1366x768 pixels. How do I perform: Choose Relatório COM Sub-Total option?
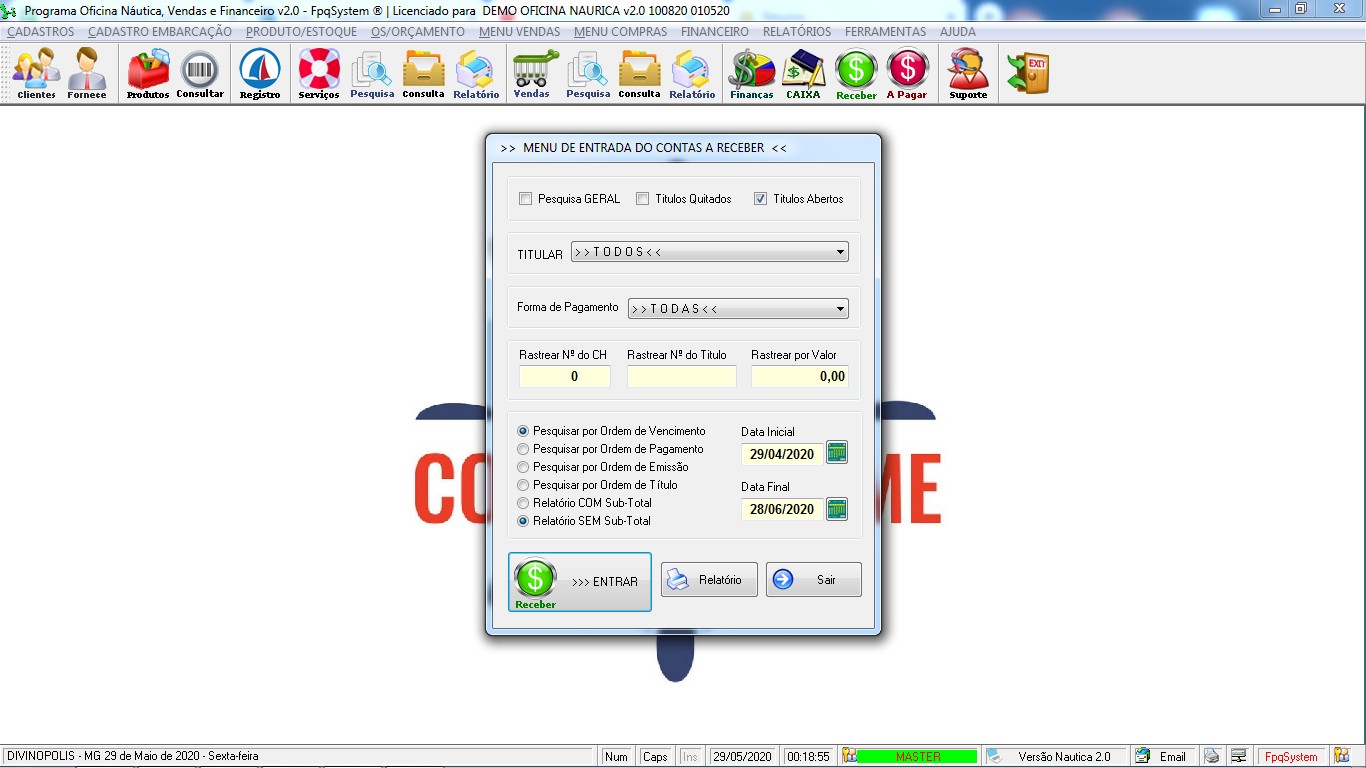[584, 503]
